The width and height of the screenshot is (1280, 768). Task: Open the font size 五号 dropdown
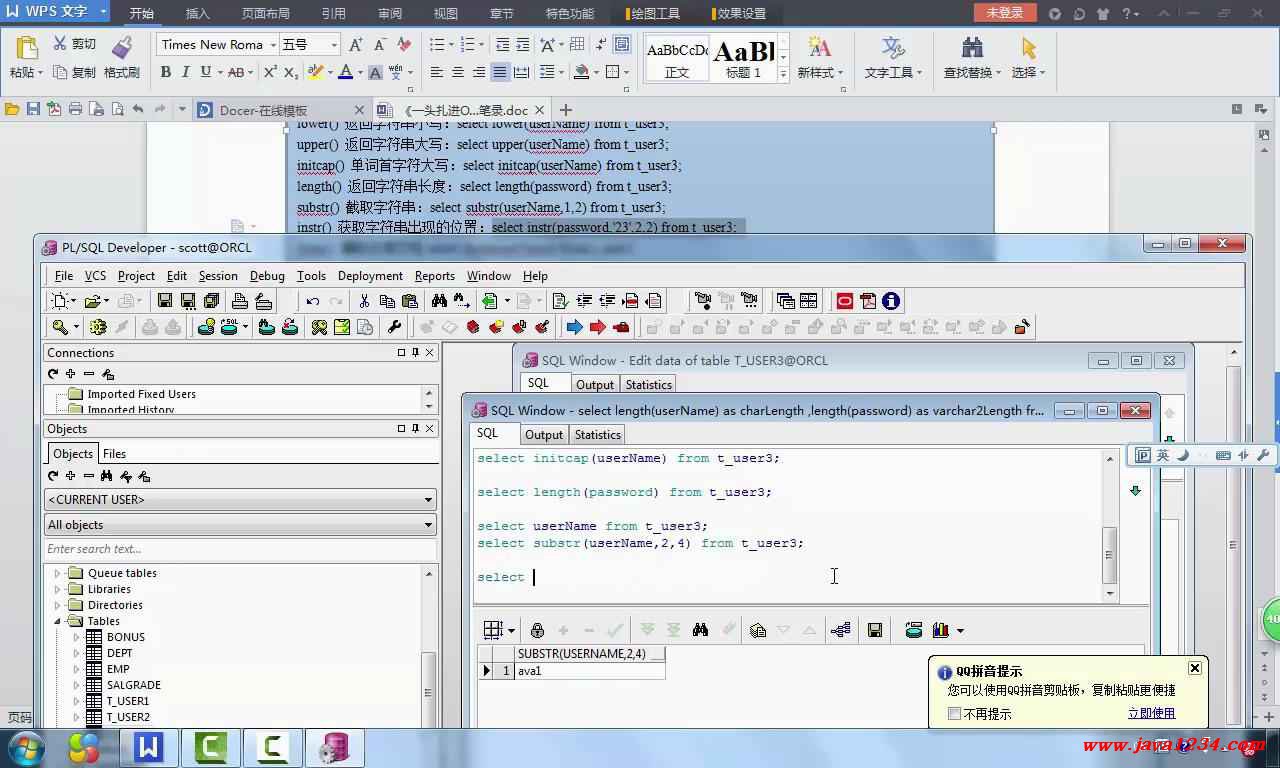334,44
